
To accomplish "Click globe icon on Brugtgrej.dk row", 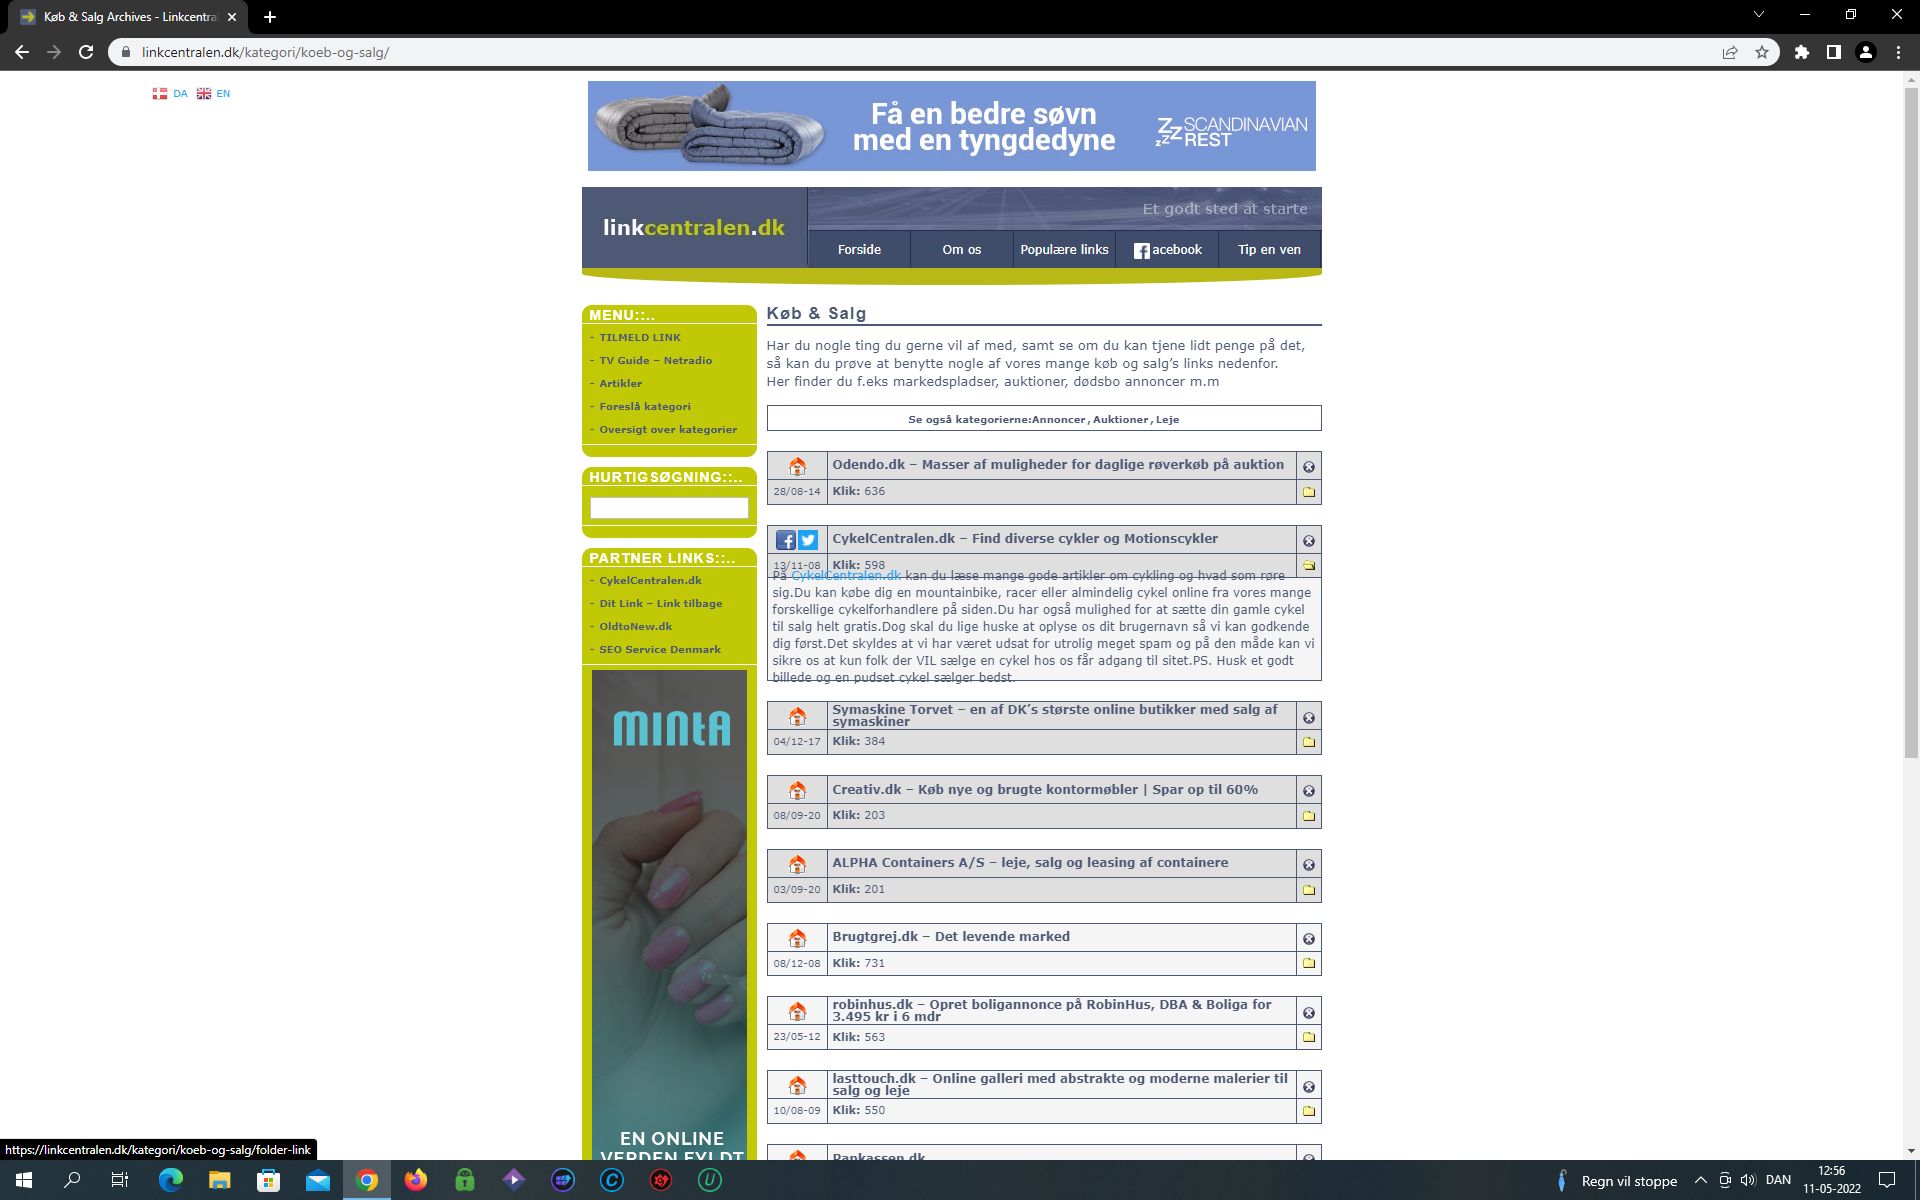I will [x=1308, y=938].
